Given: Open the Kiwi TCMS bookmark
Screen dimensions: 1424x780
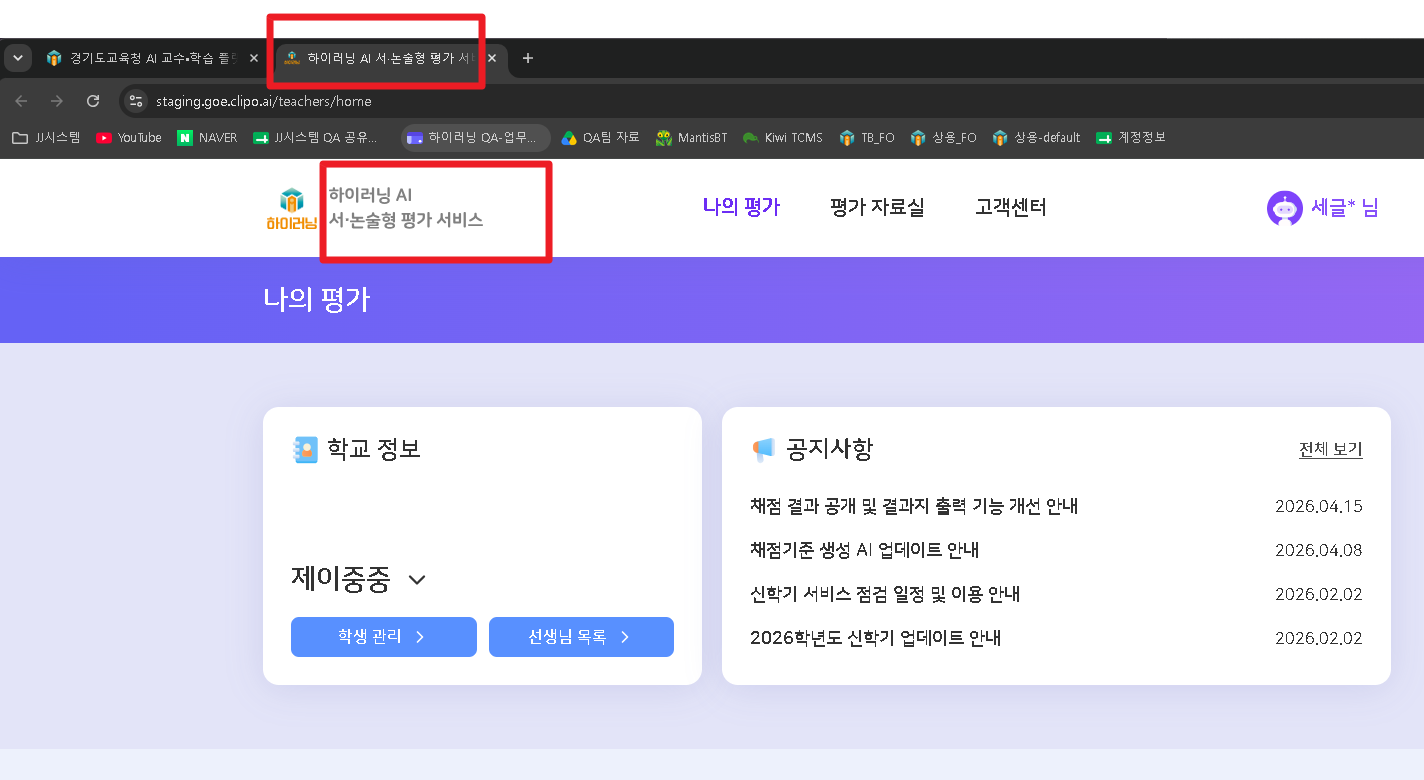Looking at the screenshot, I should pyautogui.click(x=783, y=138).
